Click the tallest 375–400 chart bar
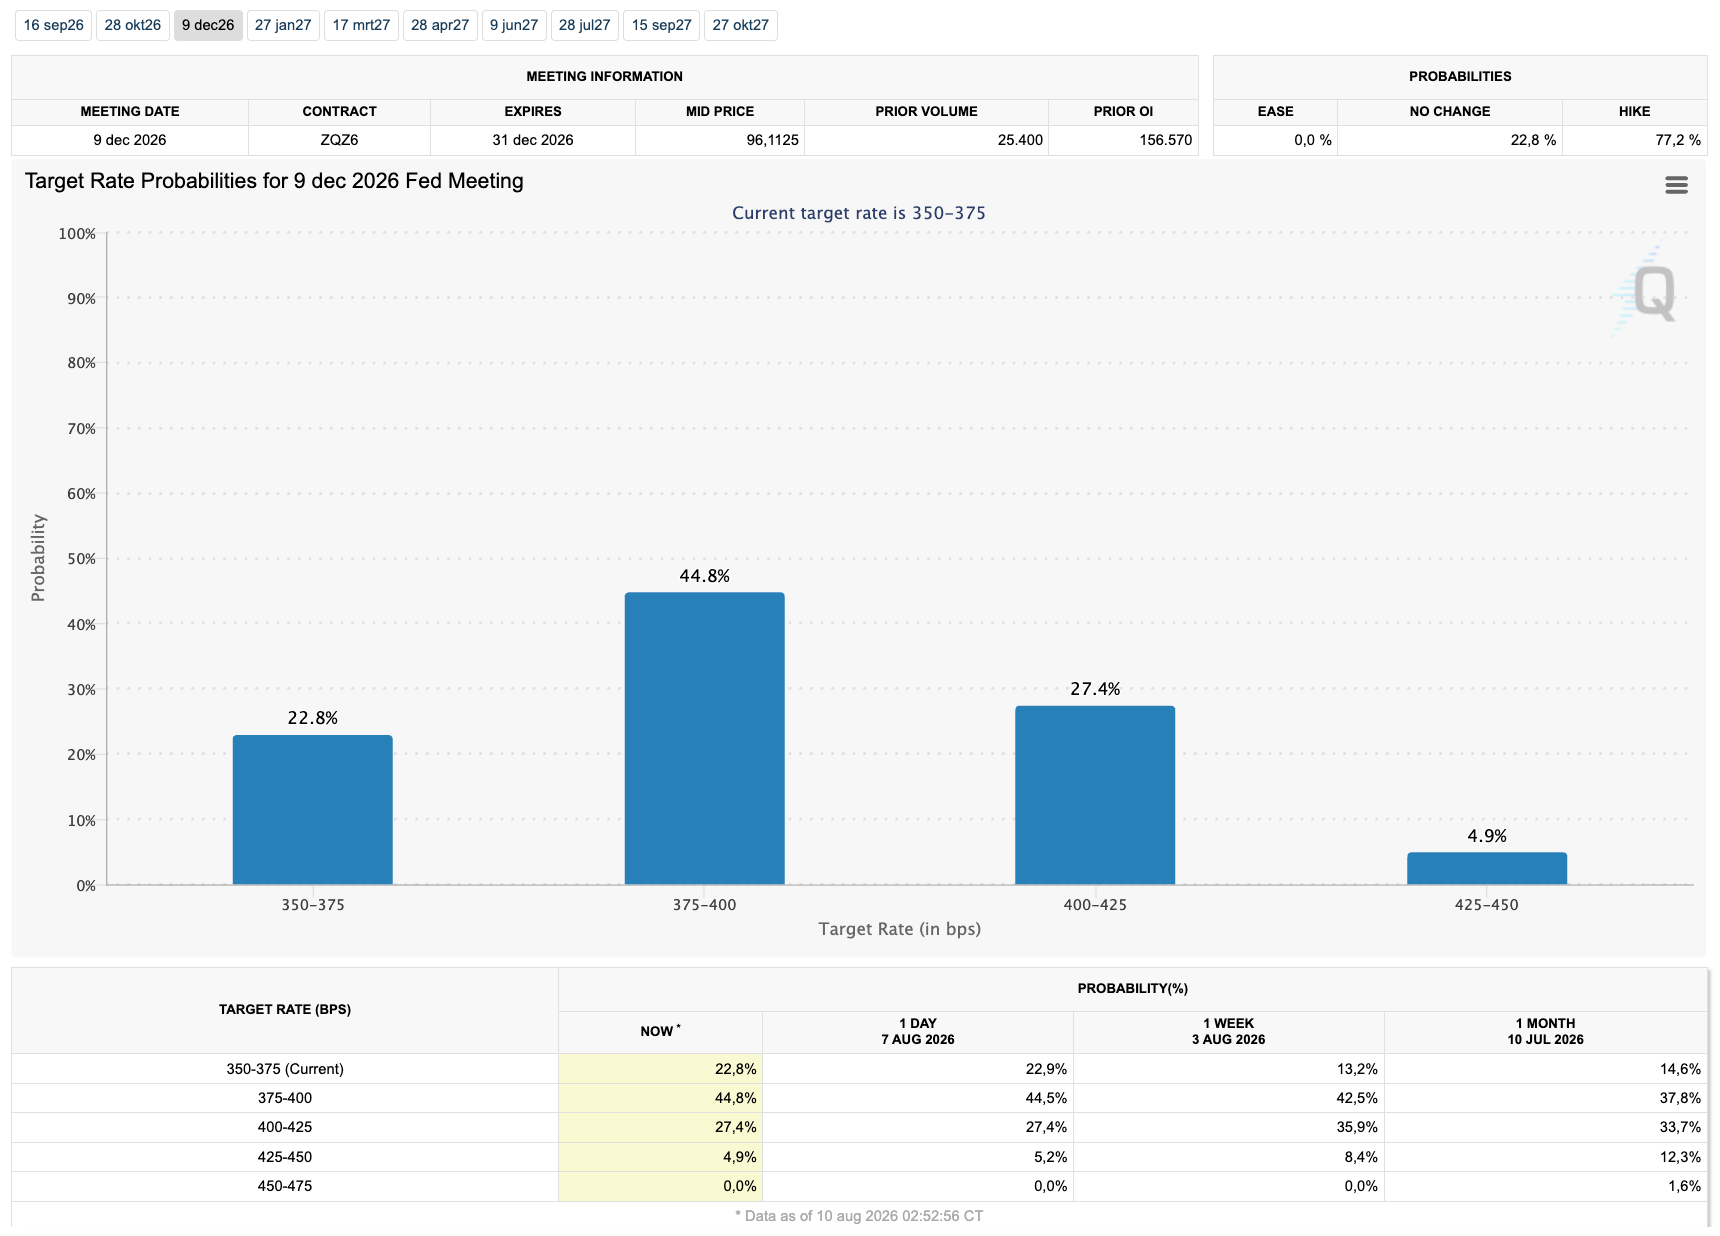 [705, 738]
